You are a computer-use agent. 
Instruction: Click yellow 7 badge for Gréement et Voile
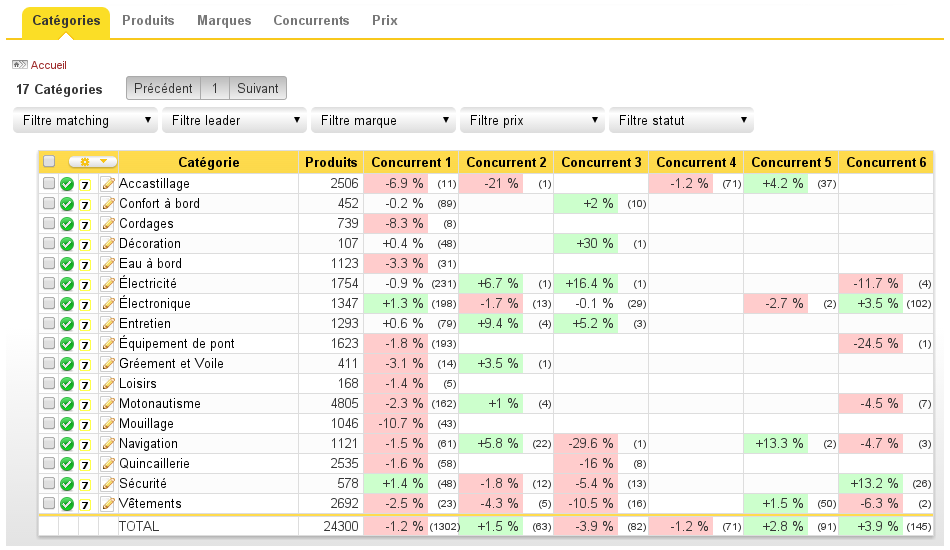[x=85, y=365]
